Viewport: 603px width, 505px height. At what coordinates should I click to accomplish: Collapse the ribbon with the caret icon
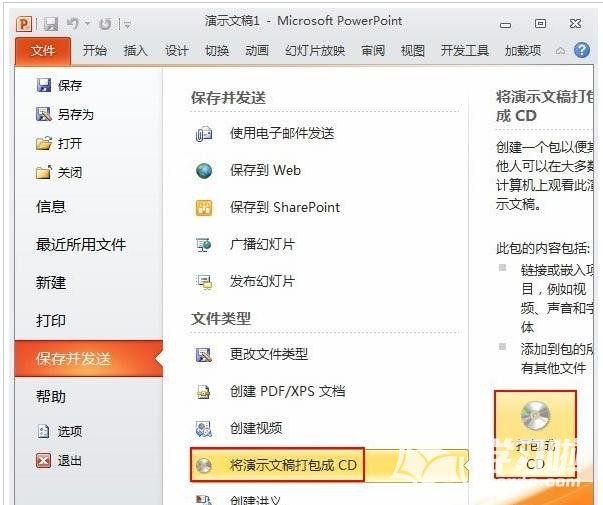click(x=560, y=51)
